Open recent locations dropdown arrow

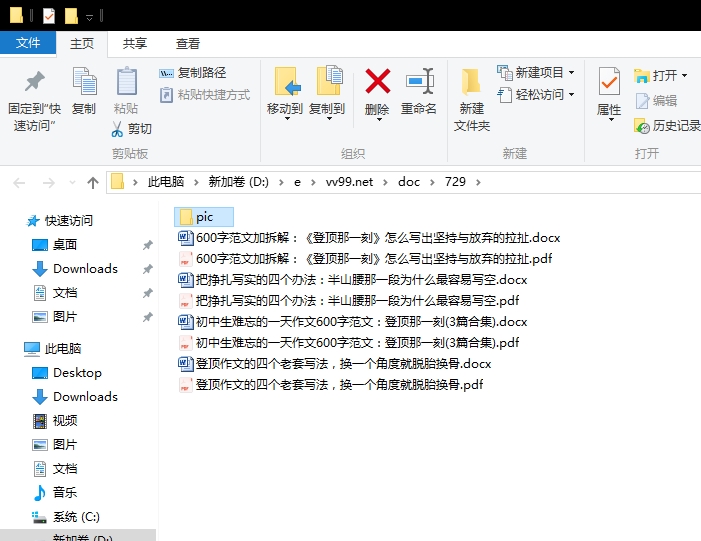[72, 183]
